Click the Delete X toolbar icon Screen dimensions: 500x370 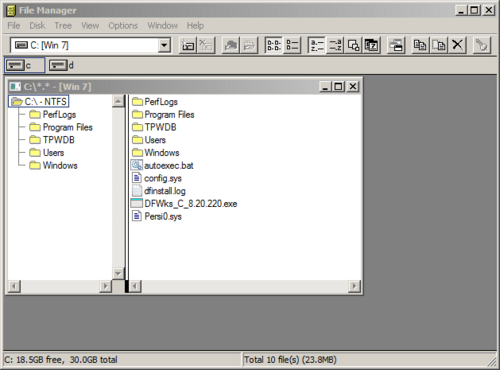(x=457, y=45)
